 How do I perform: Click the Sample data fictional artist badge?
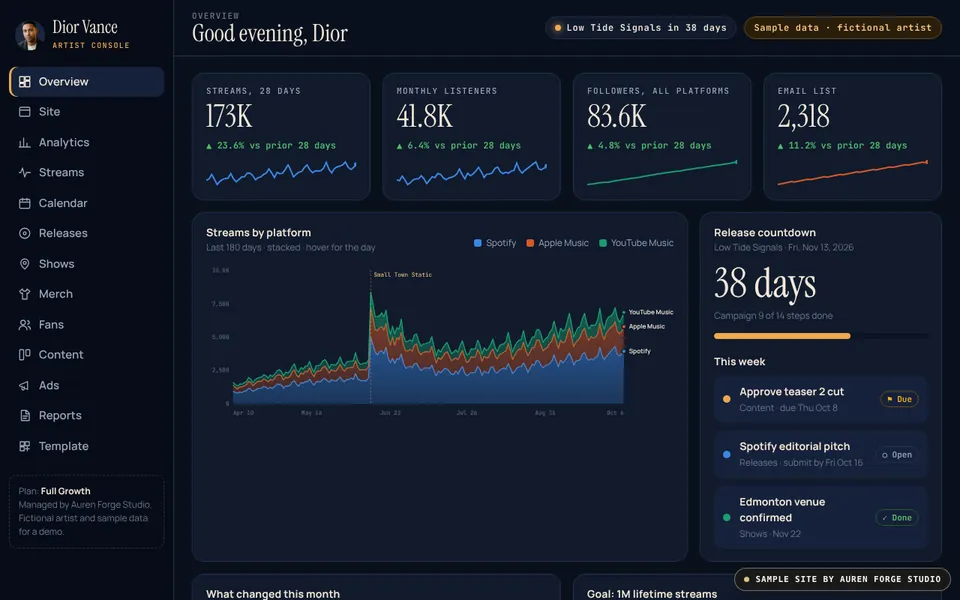pos(842,28)
